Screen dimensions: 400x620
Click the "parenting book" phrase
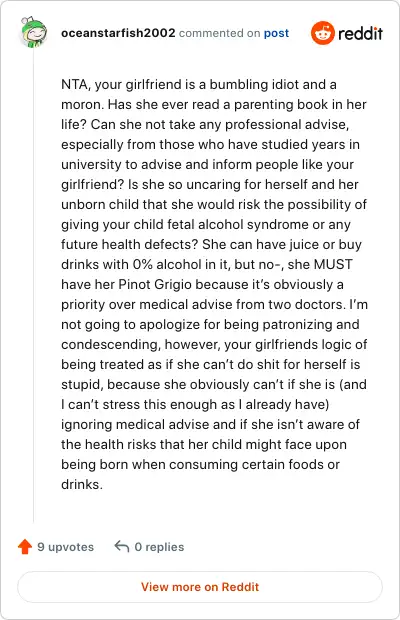(x=281, y=105)
